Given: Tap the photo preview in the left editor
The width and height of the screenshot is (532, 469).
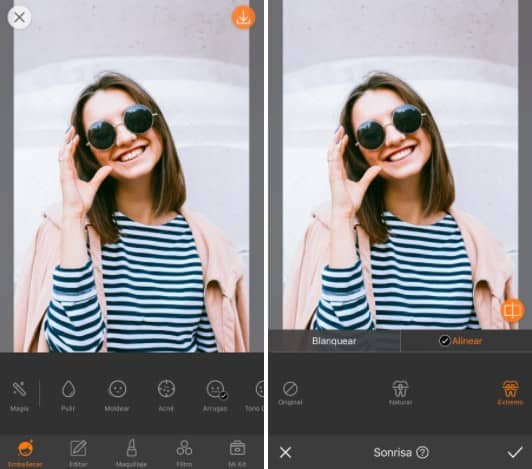Looking at the screenshot, I should click(x=131, y=176).
